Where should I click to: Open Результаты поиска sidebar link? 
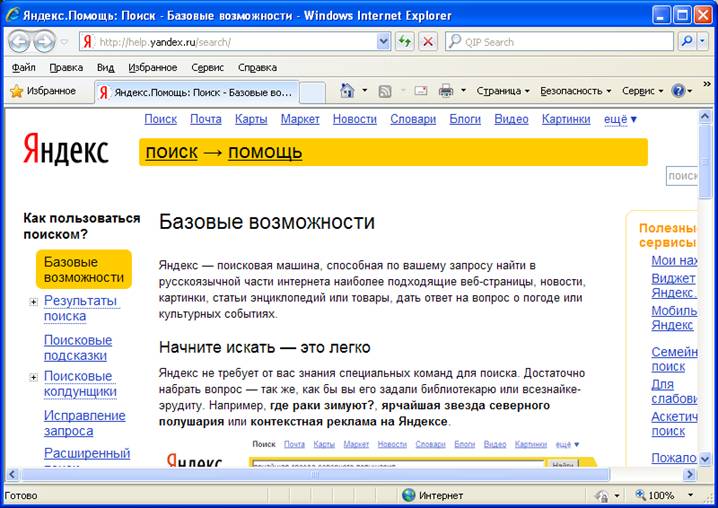[81, 308]
